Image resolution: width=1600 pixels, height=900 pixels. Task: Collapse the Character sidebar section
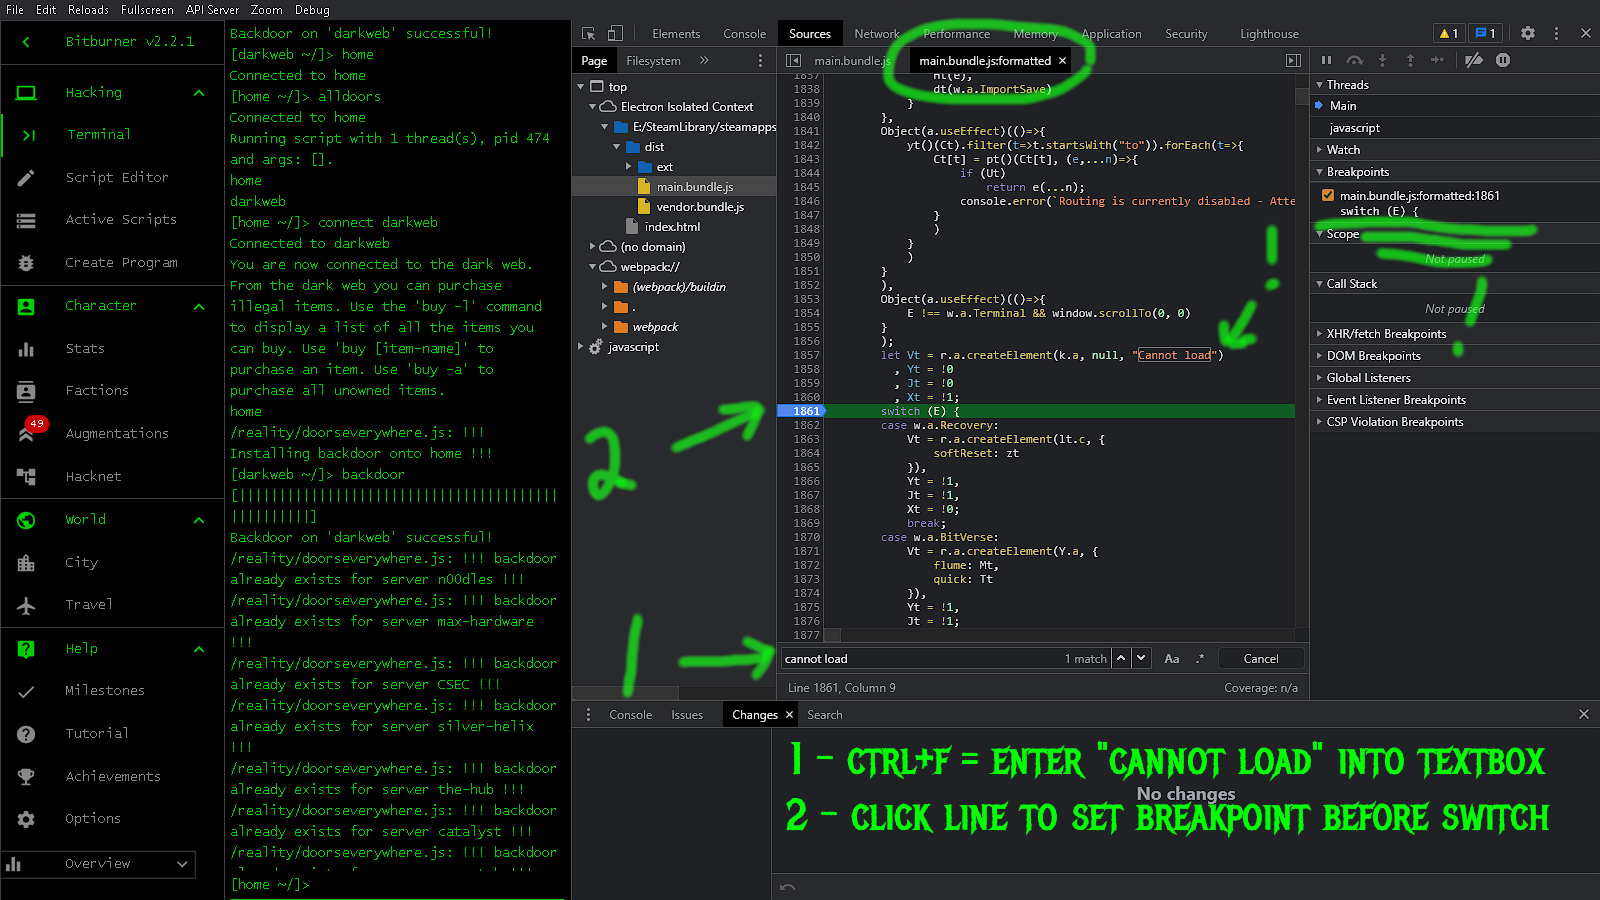(199, 306)
